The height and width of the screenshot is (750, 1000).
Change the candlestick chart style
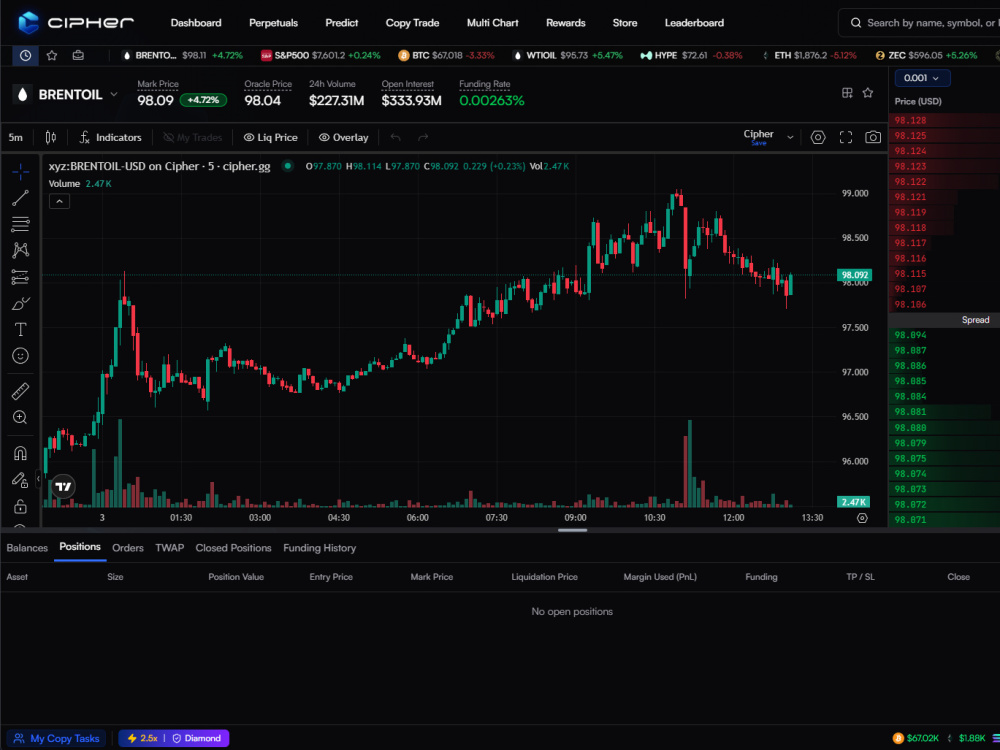pos(51,137)
